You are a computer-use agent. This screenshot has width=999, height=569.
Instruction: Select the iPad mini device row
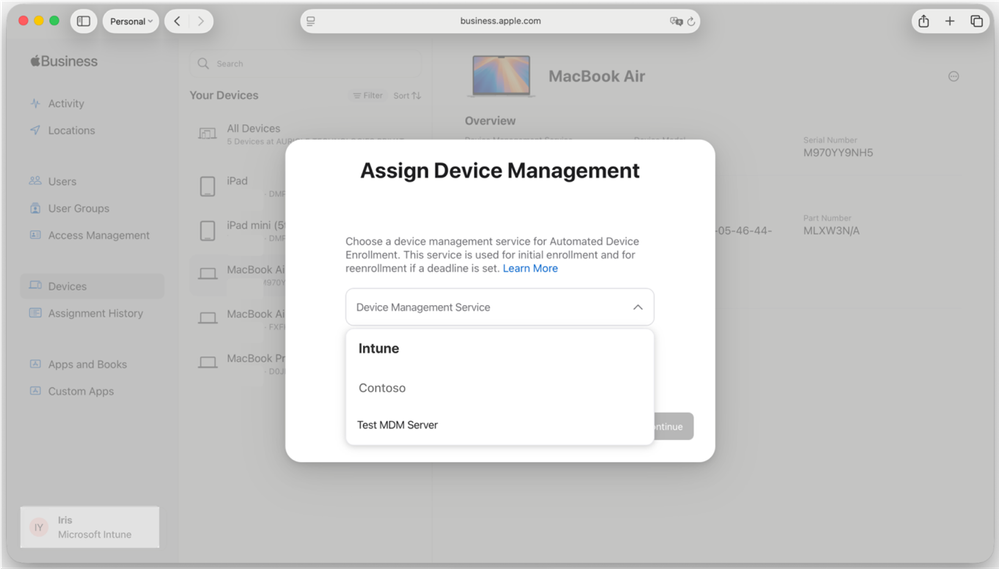[x=240, y=231]
